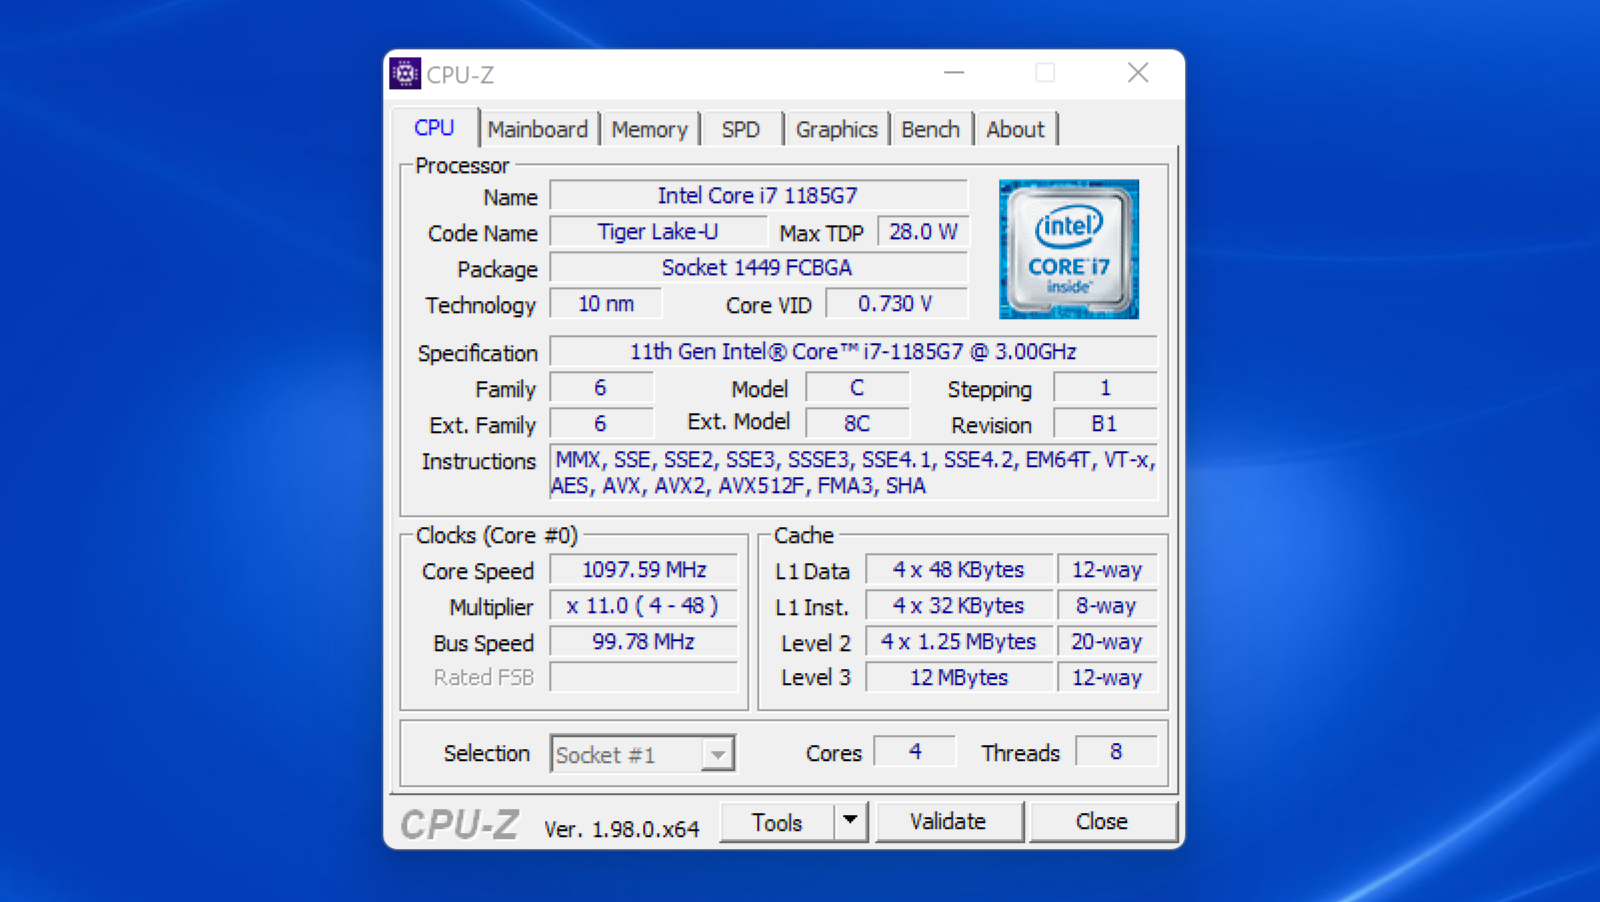Click the Stepping value 1
Image resolution: width=1600 pixels, height=902 pixels.
click(1105, 387)
